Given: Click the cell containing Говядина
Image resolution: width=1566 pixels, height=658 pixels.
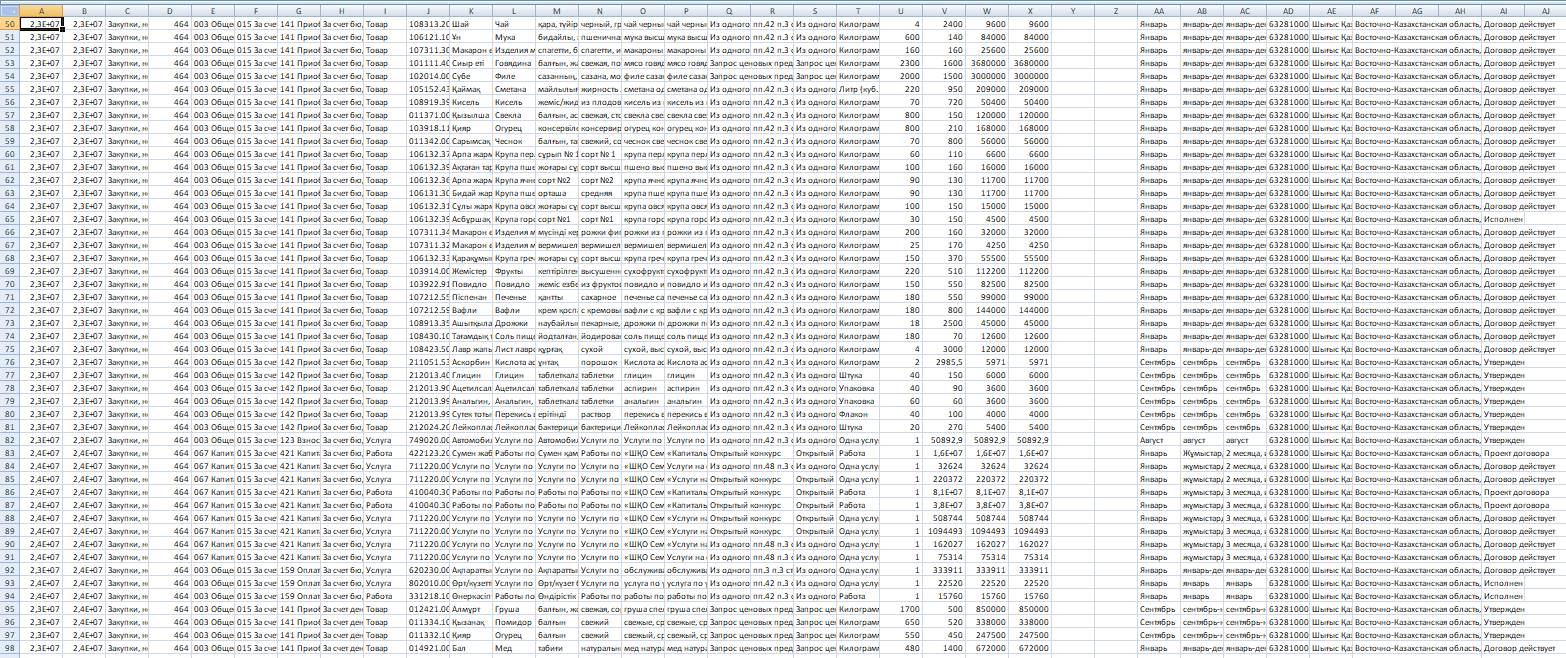Looking at the screenshot, I should (514, 62).
